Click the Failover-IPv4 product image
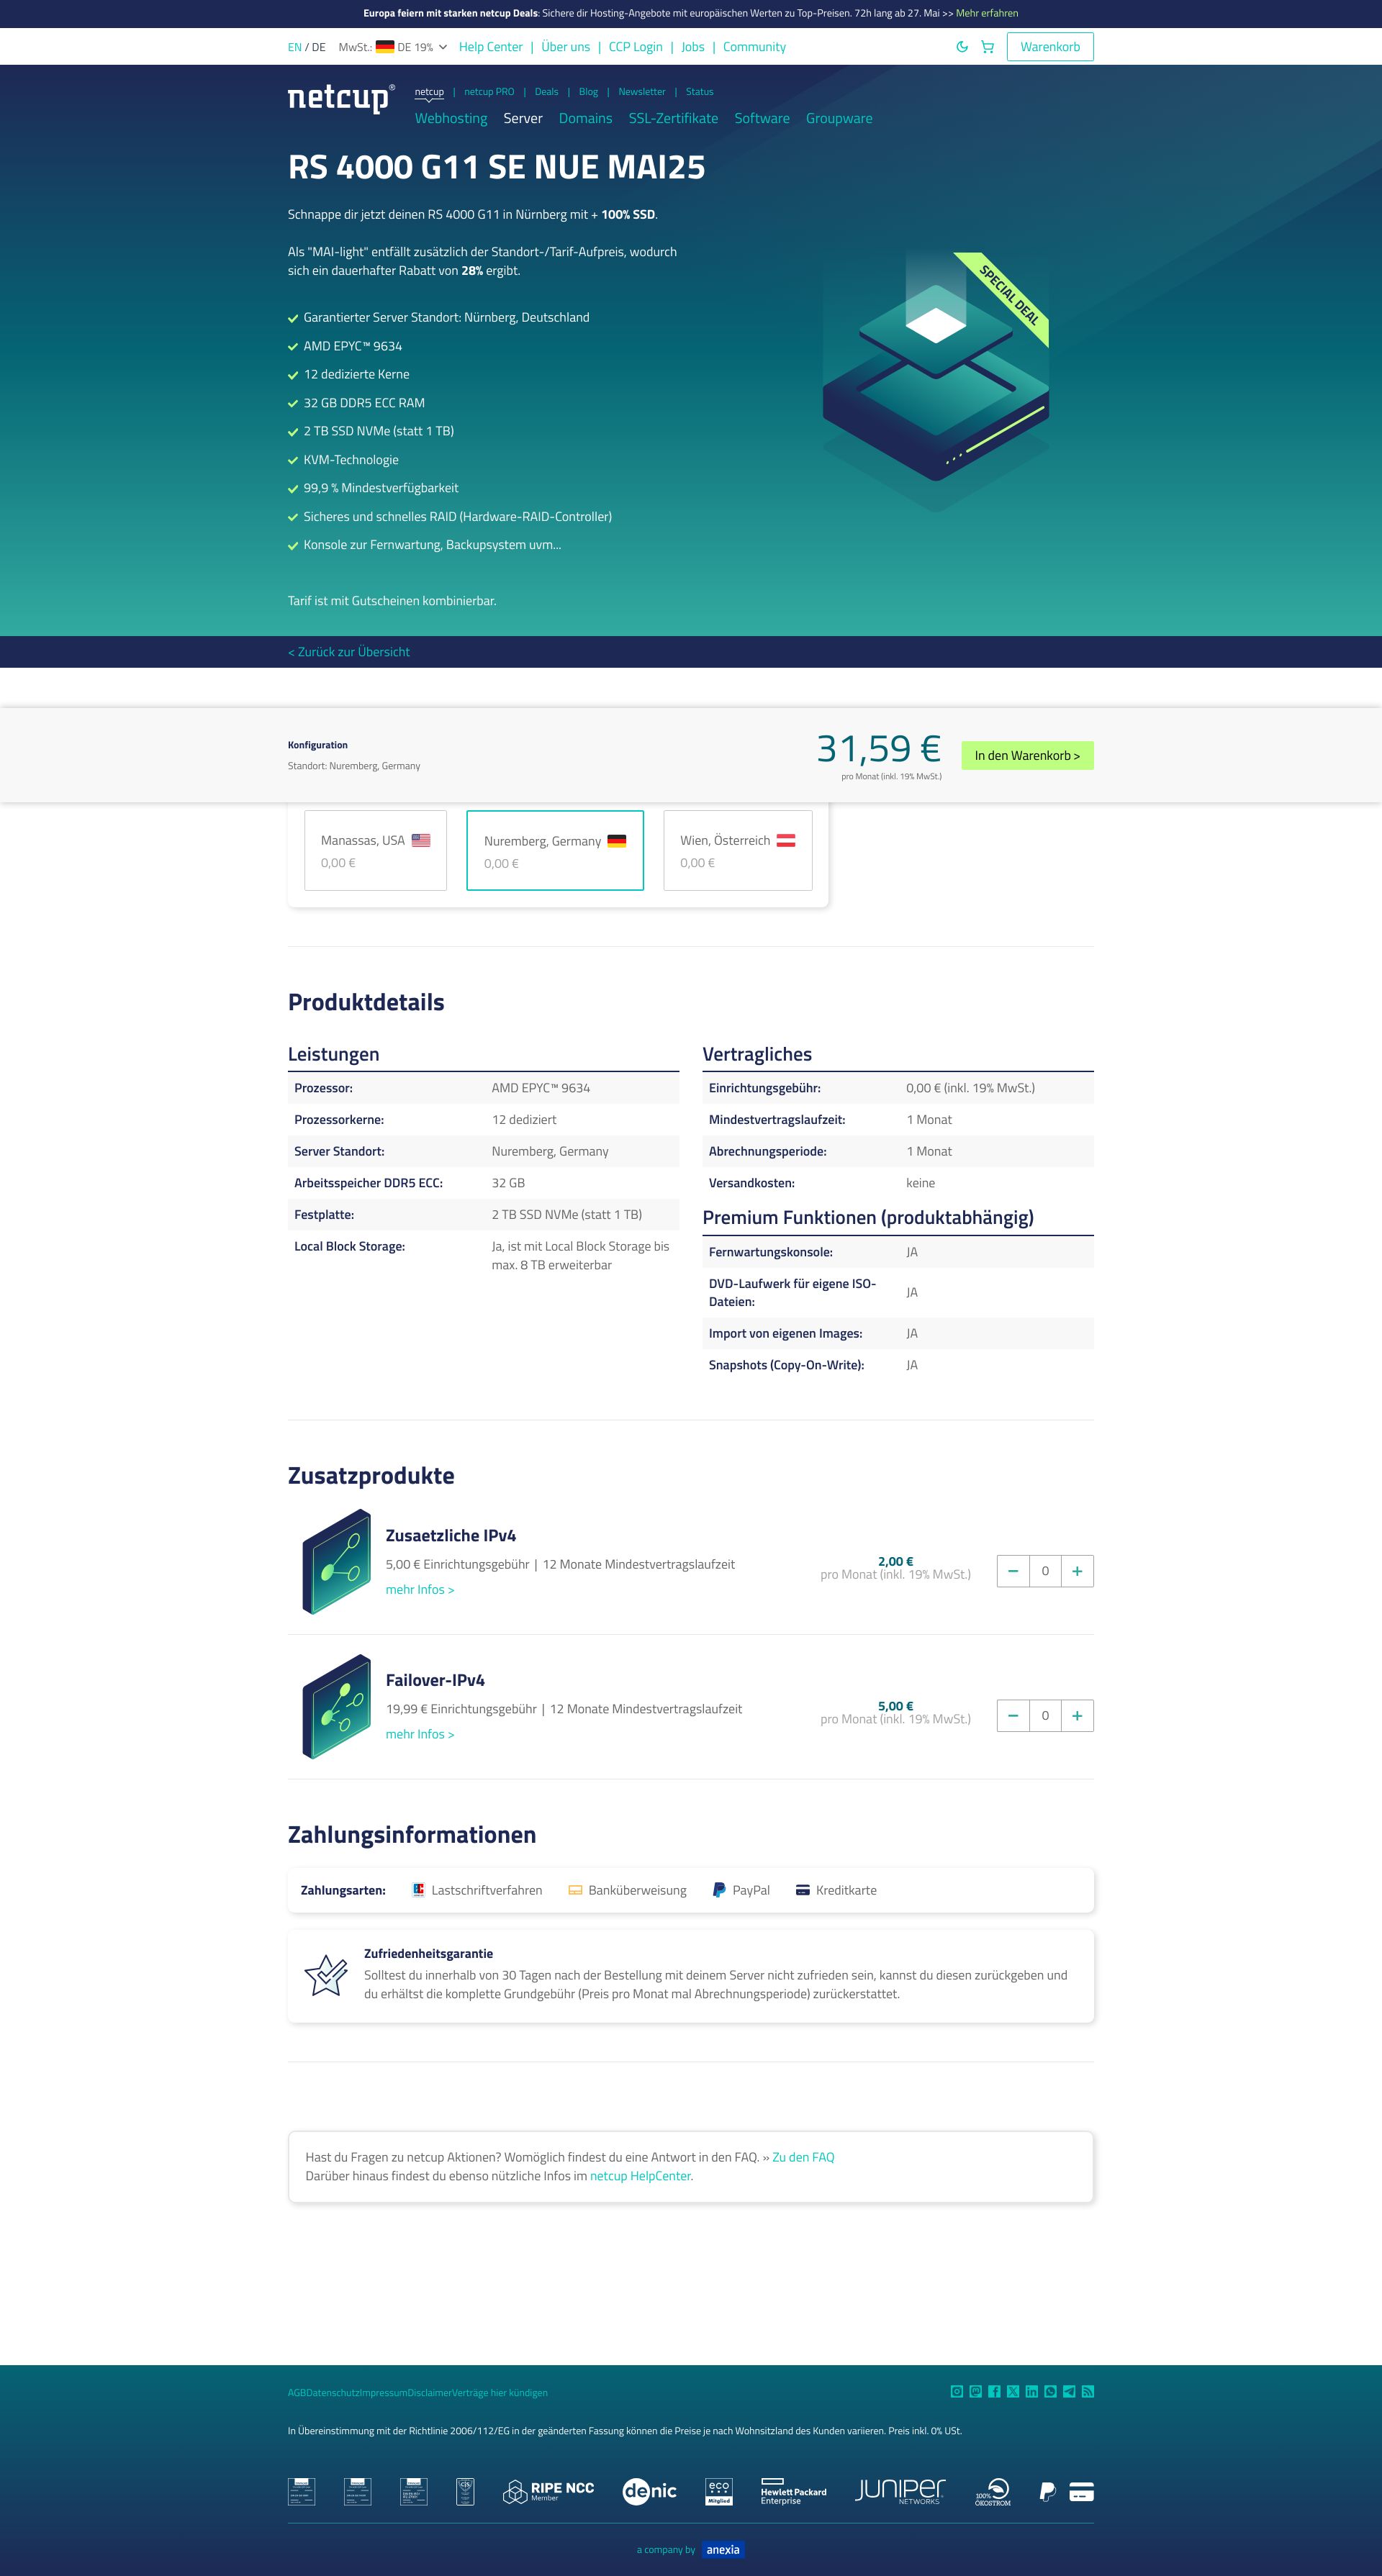This screenshot has height=2576, width=1382. [337, 1706]
